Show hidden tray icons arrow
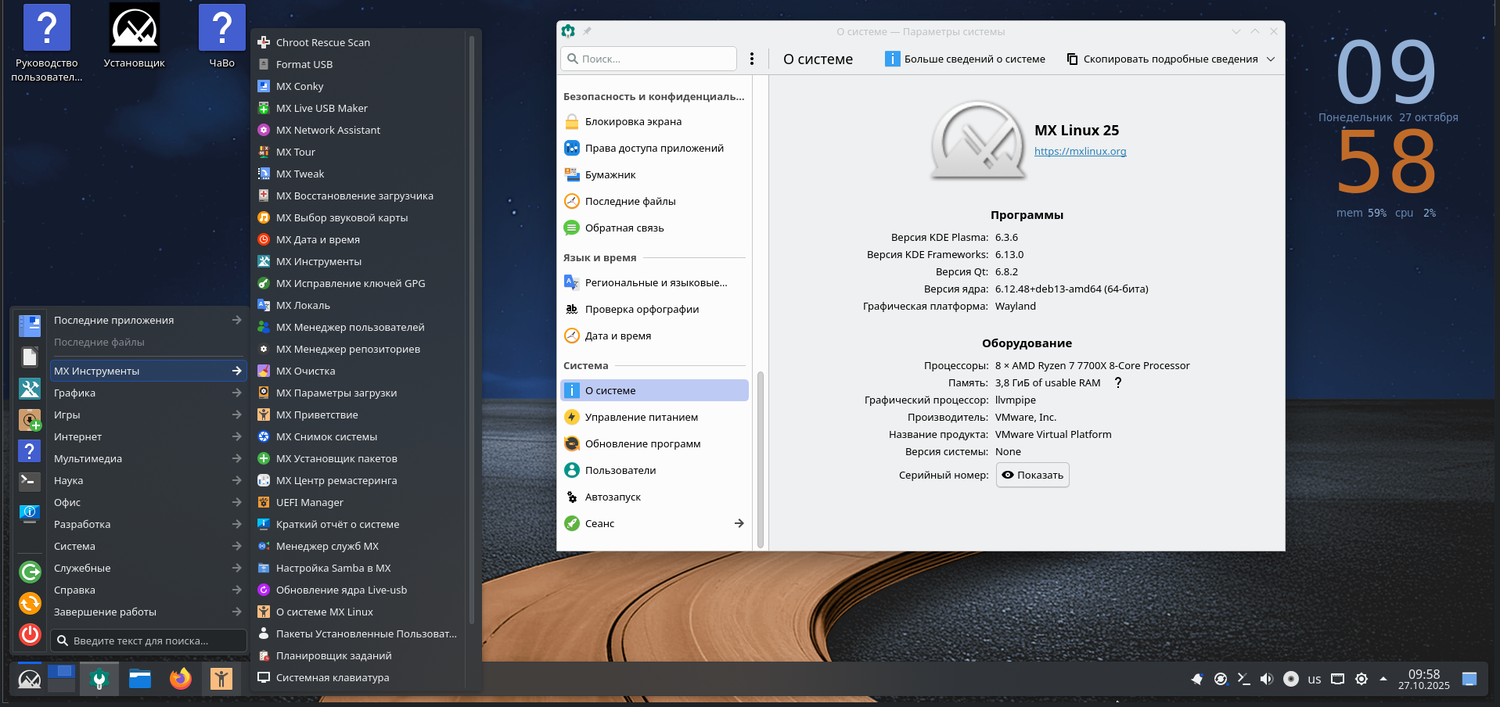Image resolution: width=1500 pixels, height=707 pixels. (1383, 679)
